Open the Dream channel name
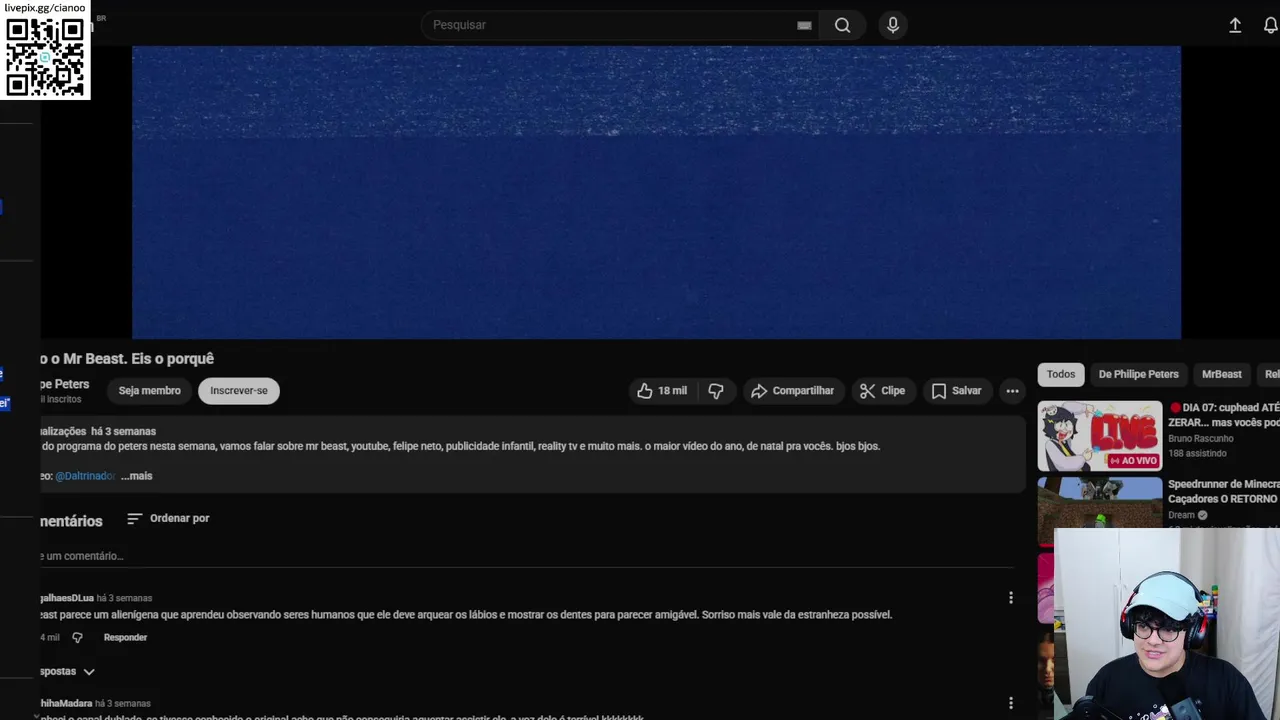The image size is (1280, 720). tap(1181, 515)
